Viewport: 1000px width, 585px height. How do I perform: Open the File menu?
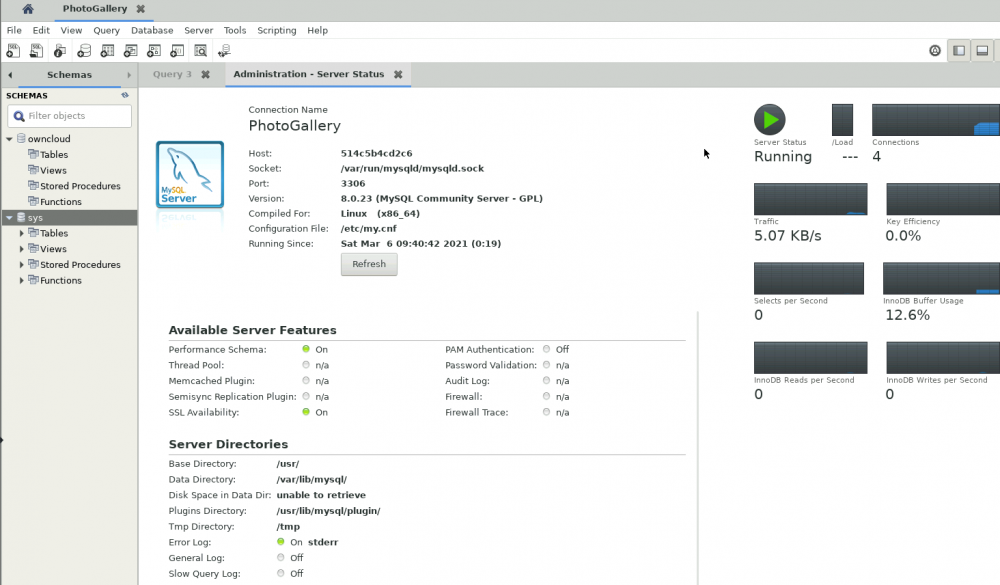14,30
